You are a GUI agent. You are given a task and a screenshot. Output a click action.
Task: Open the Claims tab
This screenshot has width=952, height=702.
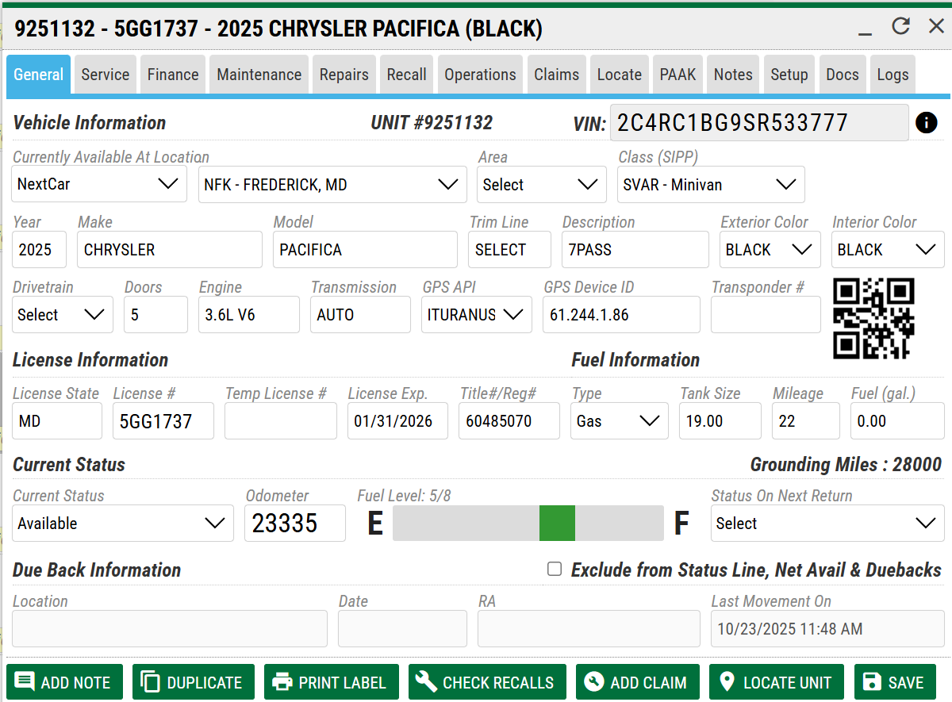point(556,75)
